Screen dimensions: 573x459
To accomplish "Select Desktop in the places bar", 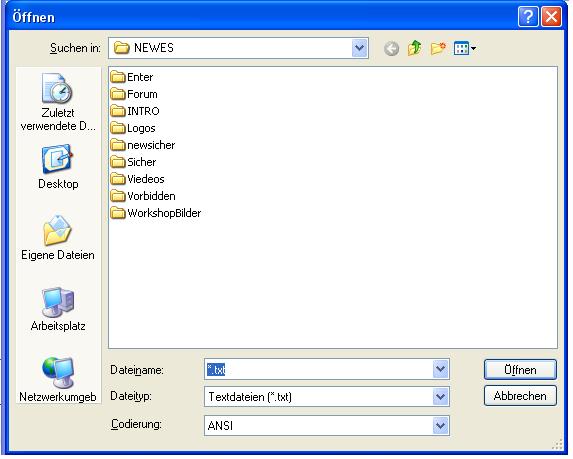I will tap(58, 167).
